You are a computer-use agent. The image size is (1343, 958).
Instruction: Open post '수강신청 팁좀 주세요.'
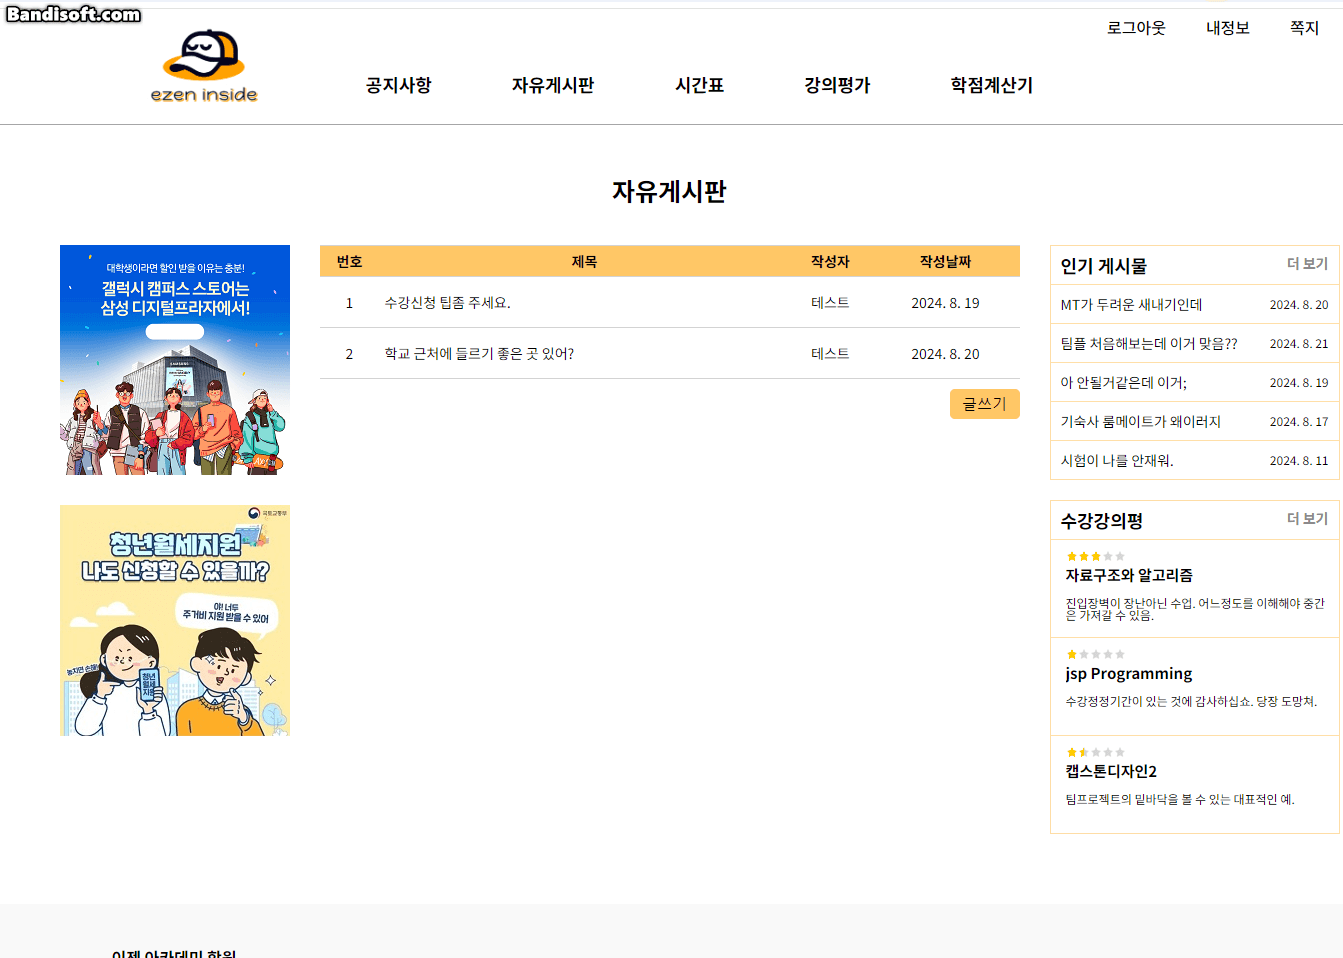pyautogui.click(x=448, y=303)
